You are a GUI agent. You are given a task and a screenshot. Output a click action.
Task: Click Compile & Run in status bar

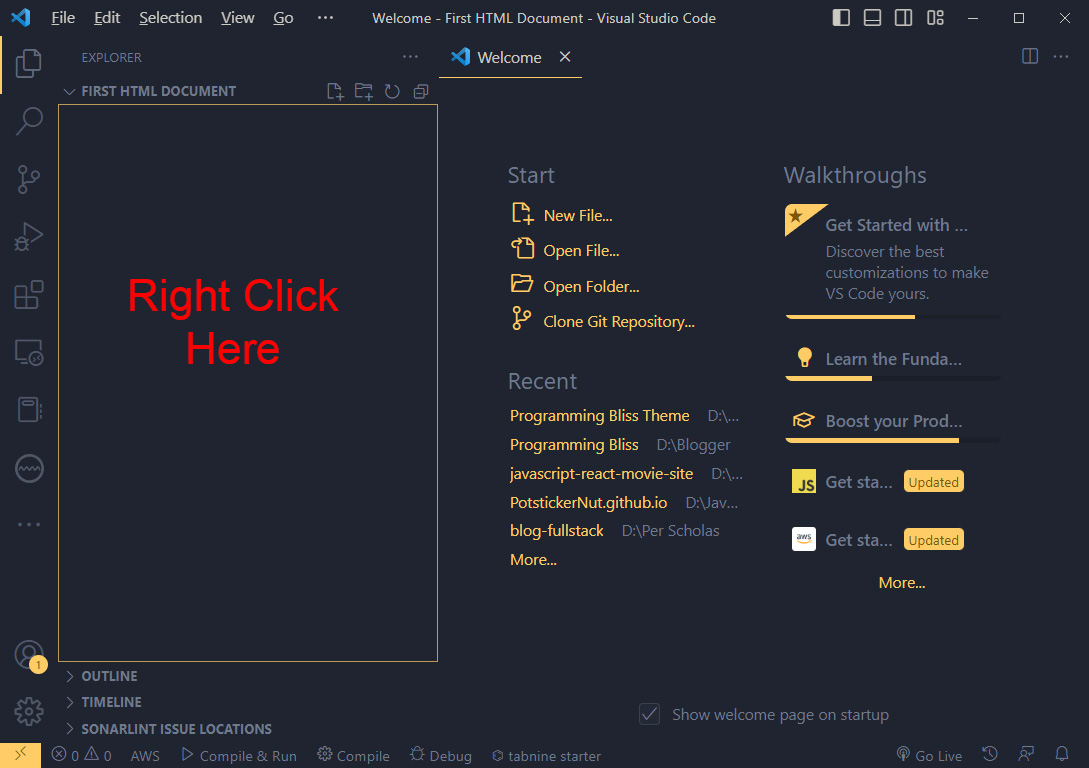point(239,756)
